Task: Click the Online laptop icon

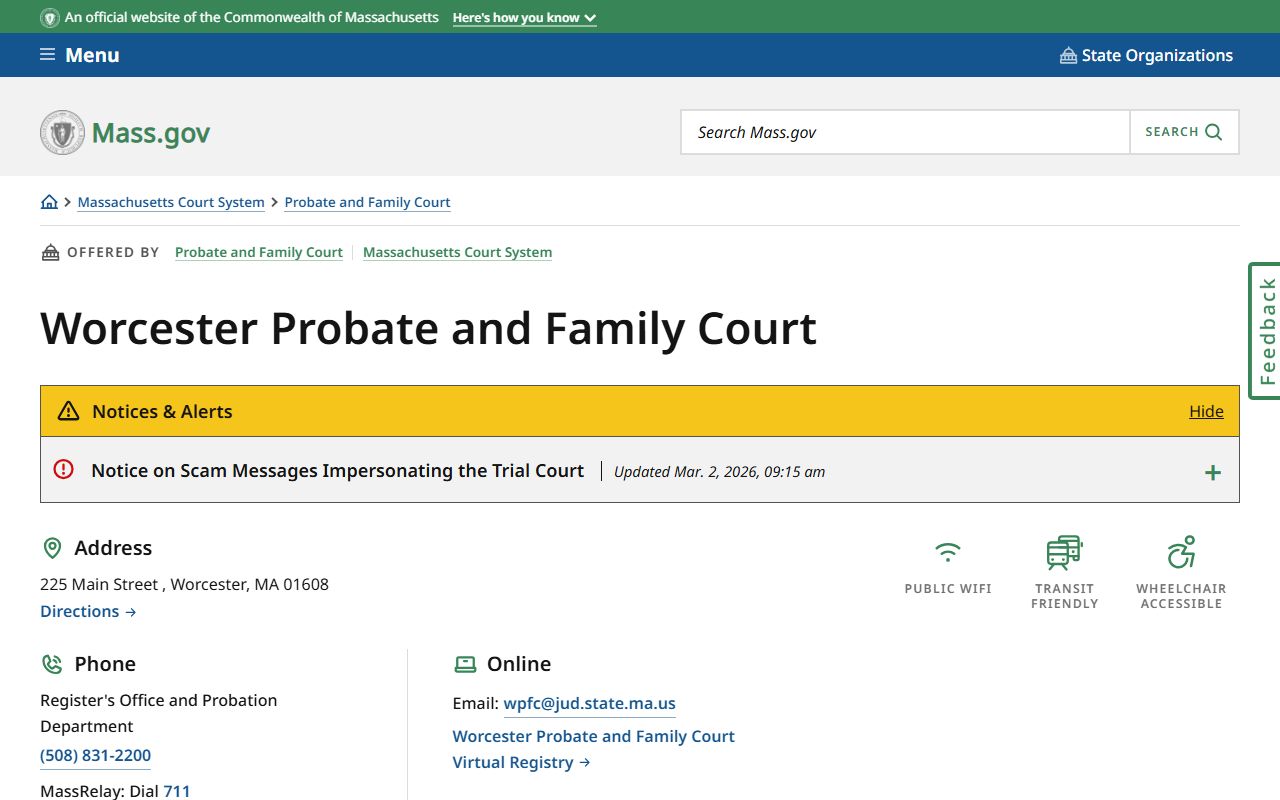Action: pos(465,664)
